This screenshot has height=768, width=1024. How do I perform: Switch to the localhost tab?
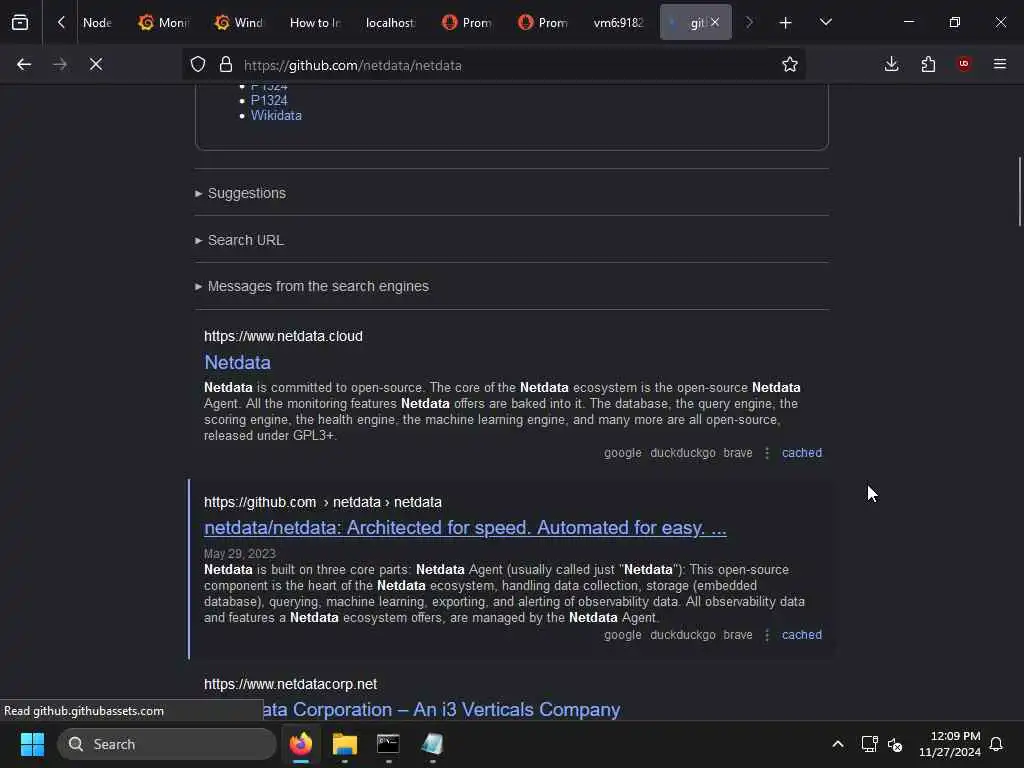(390, 22)
